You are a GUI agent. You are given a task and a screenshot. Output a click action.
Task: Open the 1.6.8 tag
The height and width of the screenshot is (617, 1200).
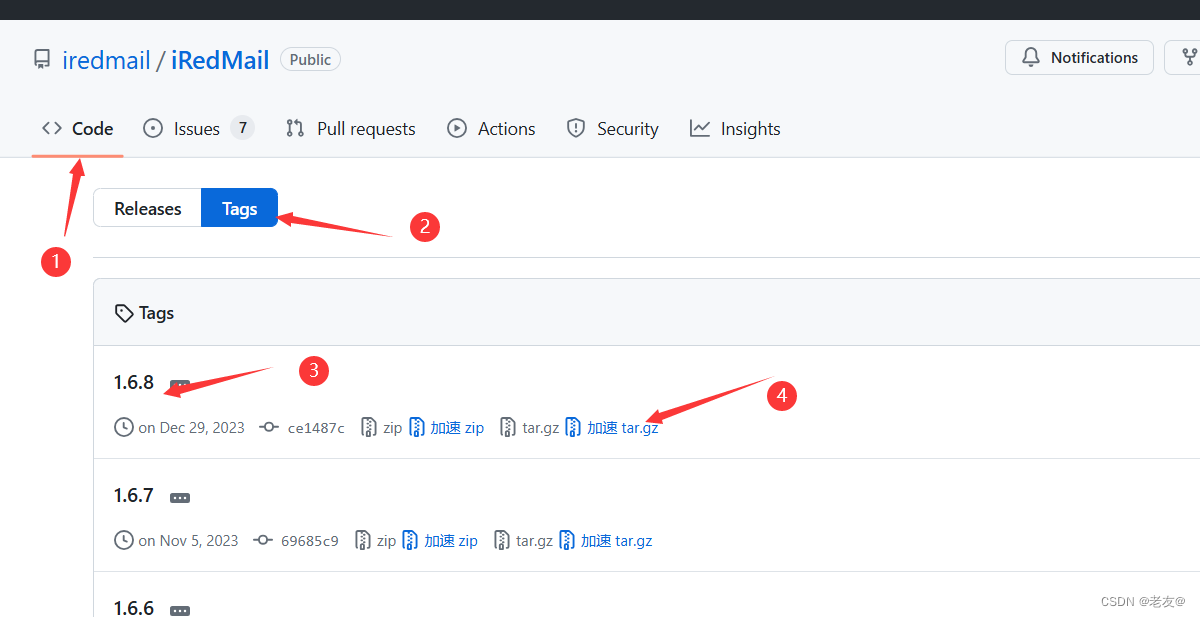click(x=134, y=382)
